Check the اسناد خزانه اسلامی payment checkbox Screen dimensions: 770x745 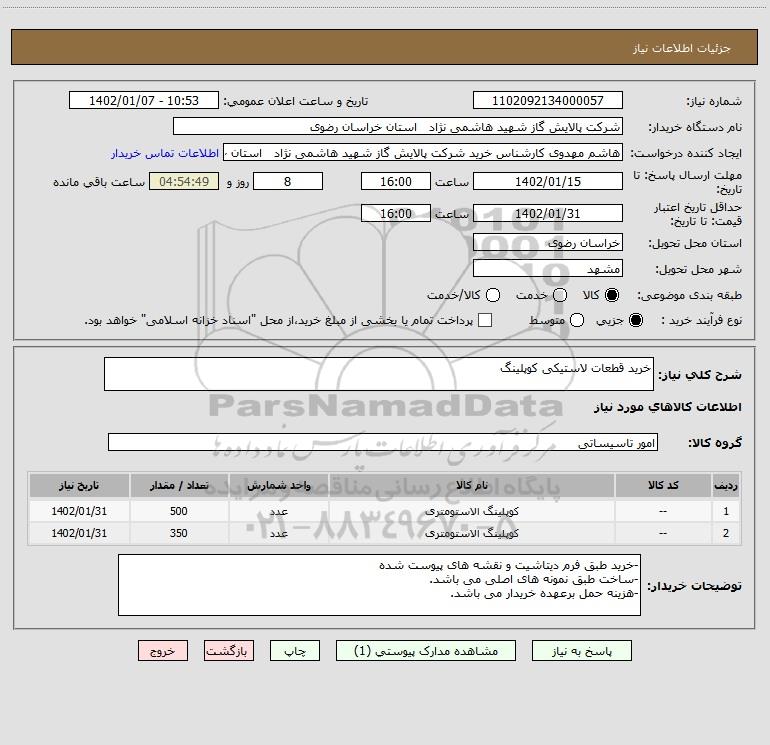(x=485, y=320)
